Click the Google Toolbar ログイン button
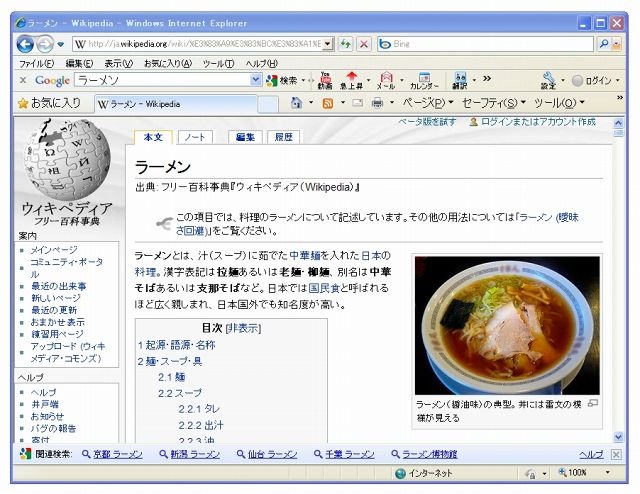640x494 pixels. click(592, 80)
